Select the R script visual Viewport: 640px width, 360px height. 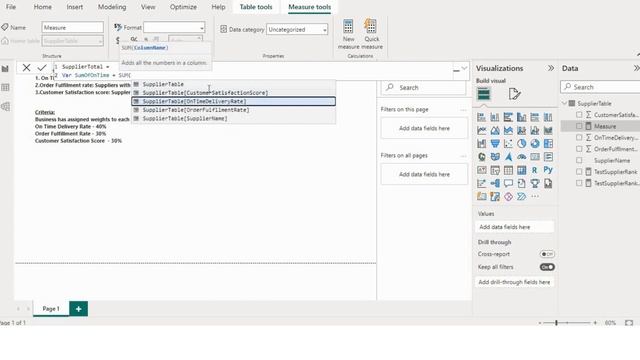point(535,170)
